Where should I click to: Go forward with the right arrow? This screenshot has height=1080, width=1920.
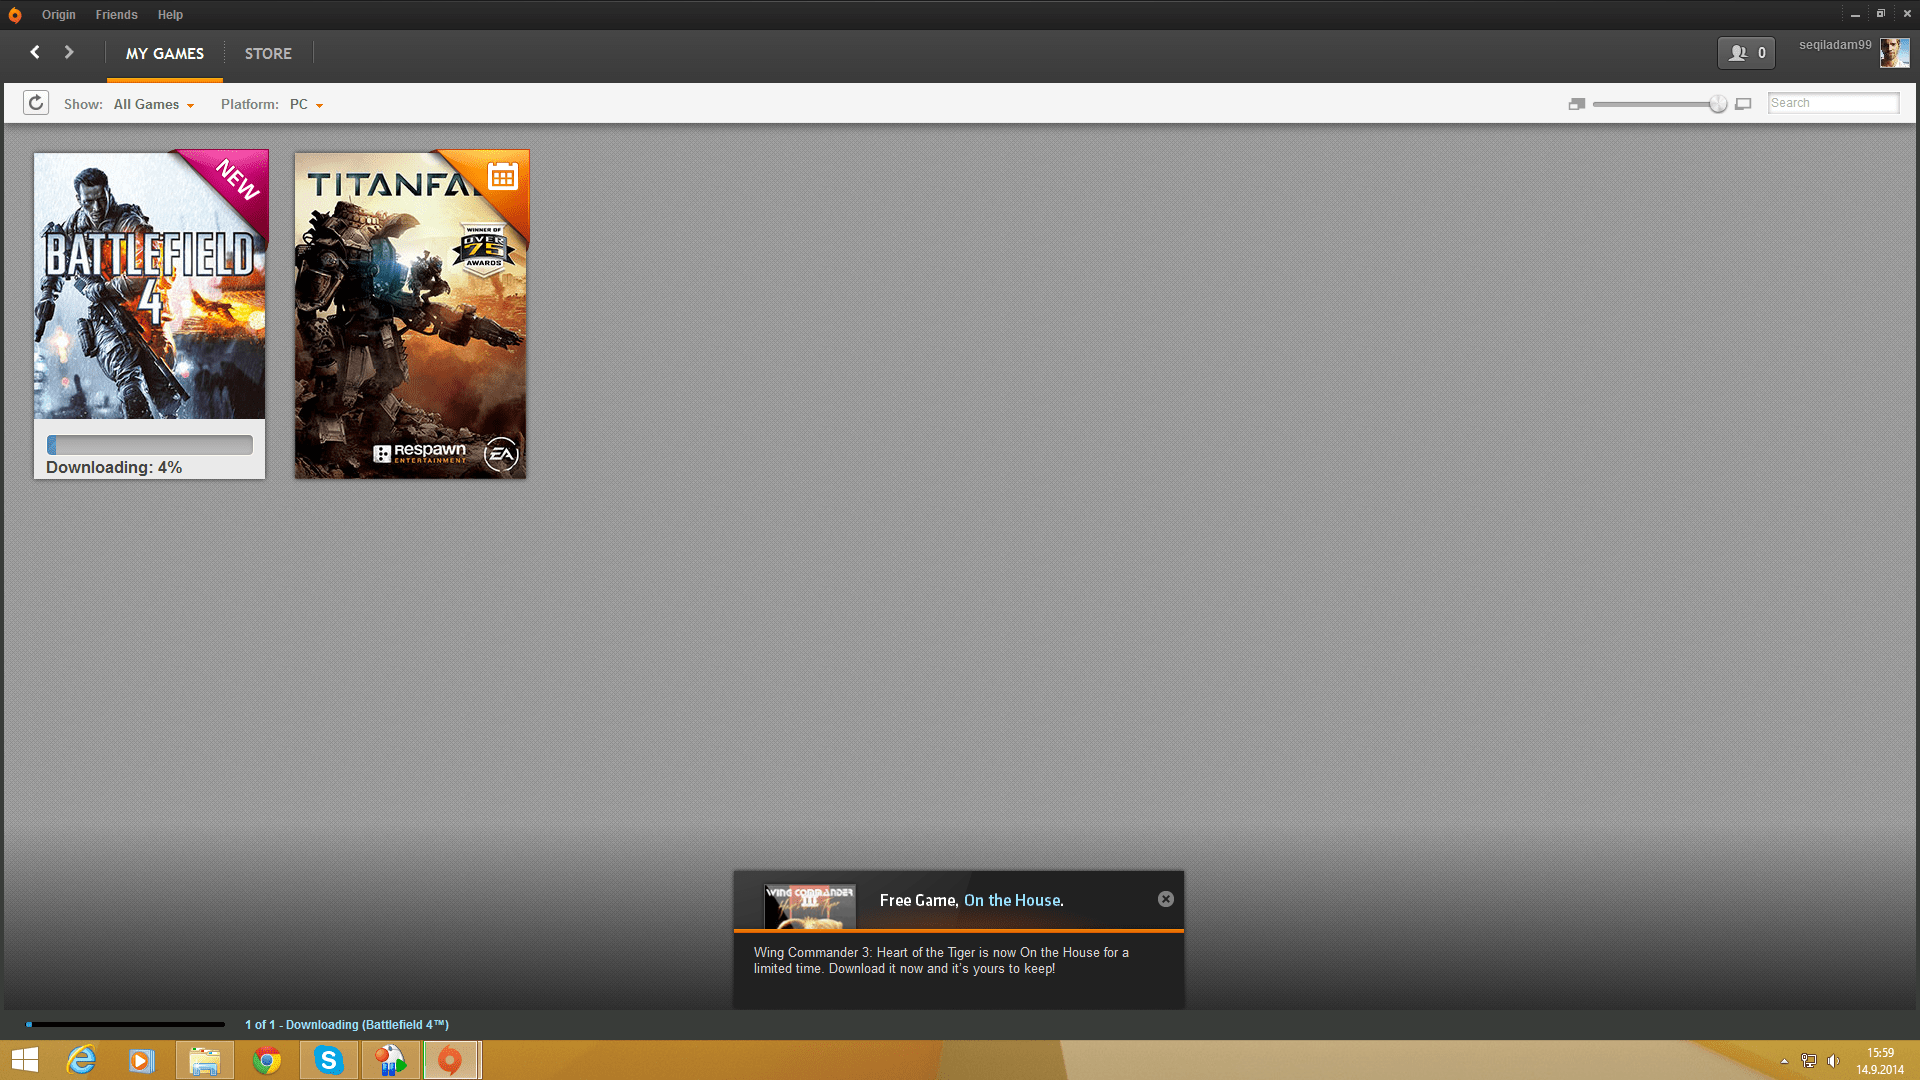point(69,52)
